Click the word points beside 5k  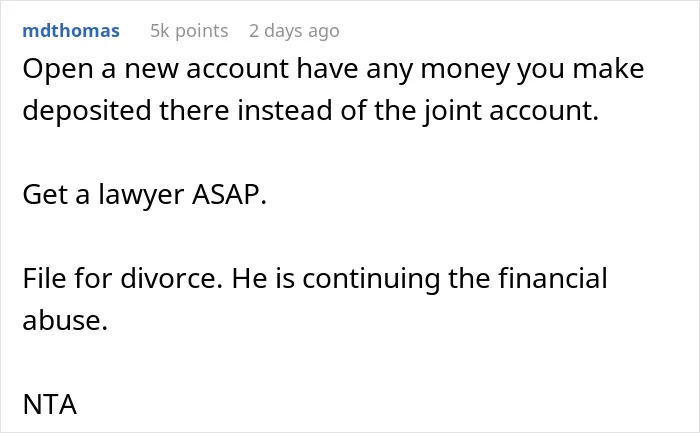tap(202, 31)
